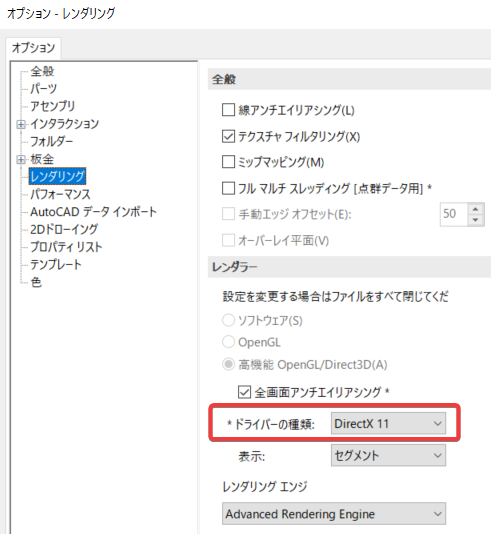
Task: Select the ソフトウェア renderer radio button
Action: 228,320
